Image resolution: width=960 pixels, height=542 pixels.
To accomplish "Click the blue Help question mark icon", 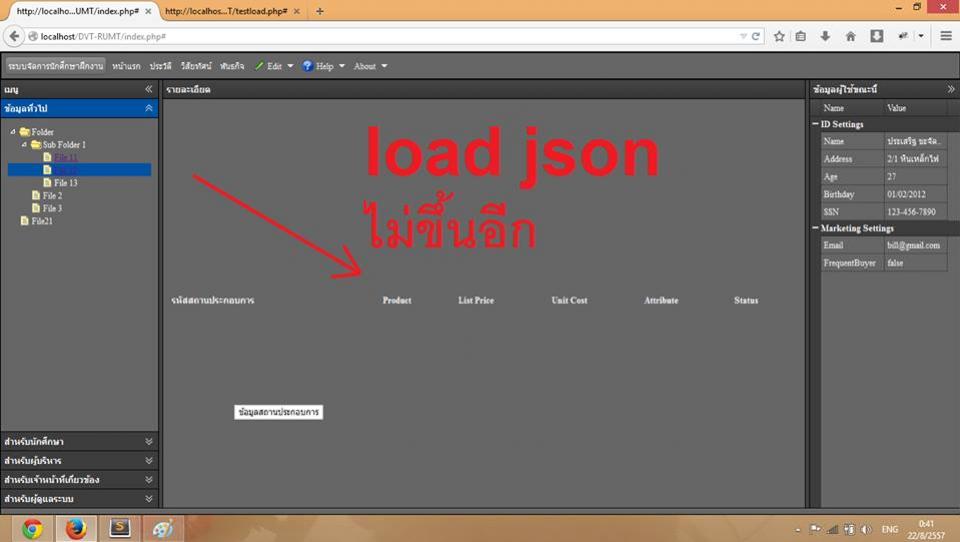I will 307,66.
